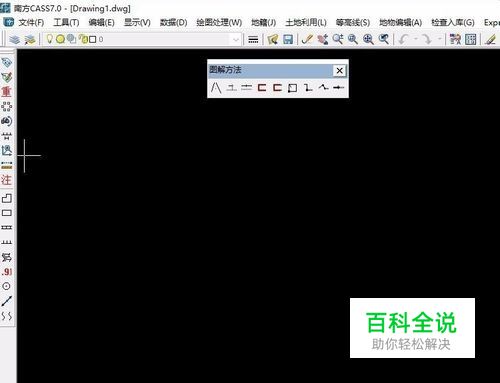Image resolution: width=500 pixels, height=383 pixels.
Task: Open the 数据(D) menu
Action: 173,22
